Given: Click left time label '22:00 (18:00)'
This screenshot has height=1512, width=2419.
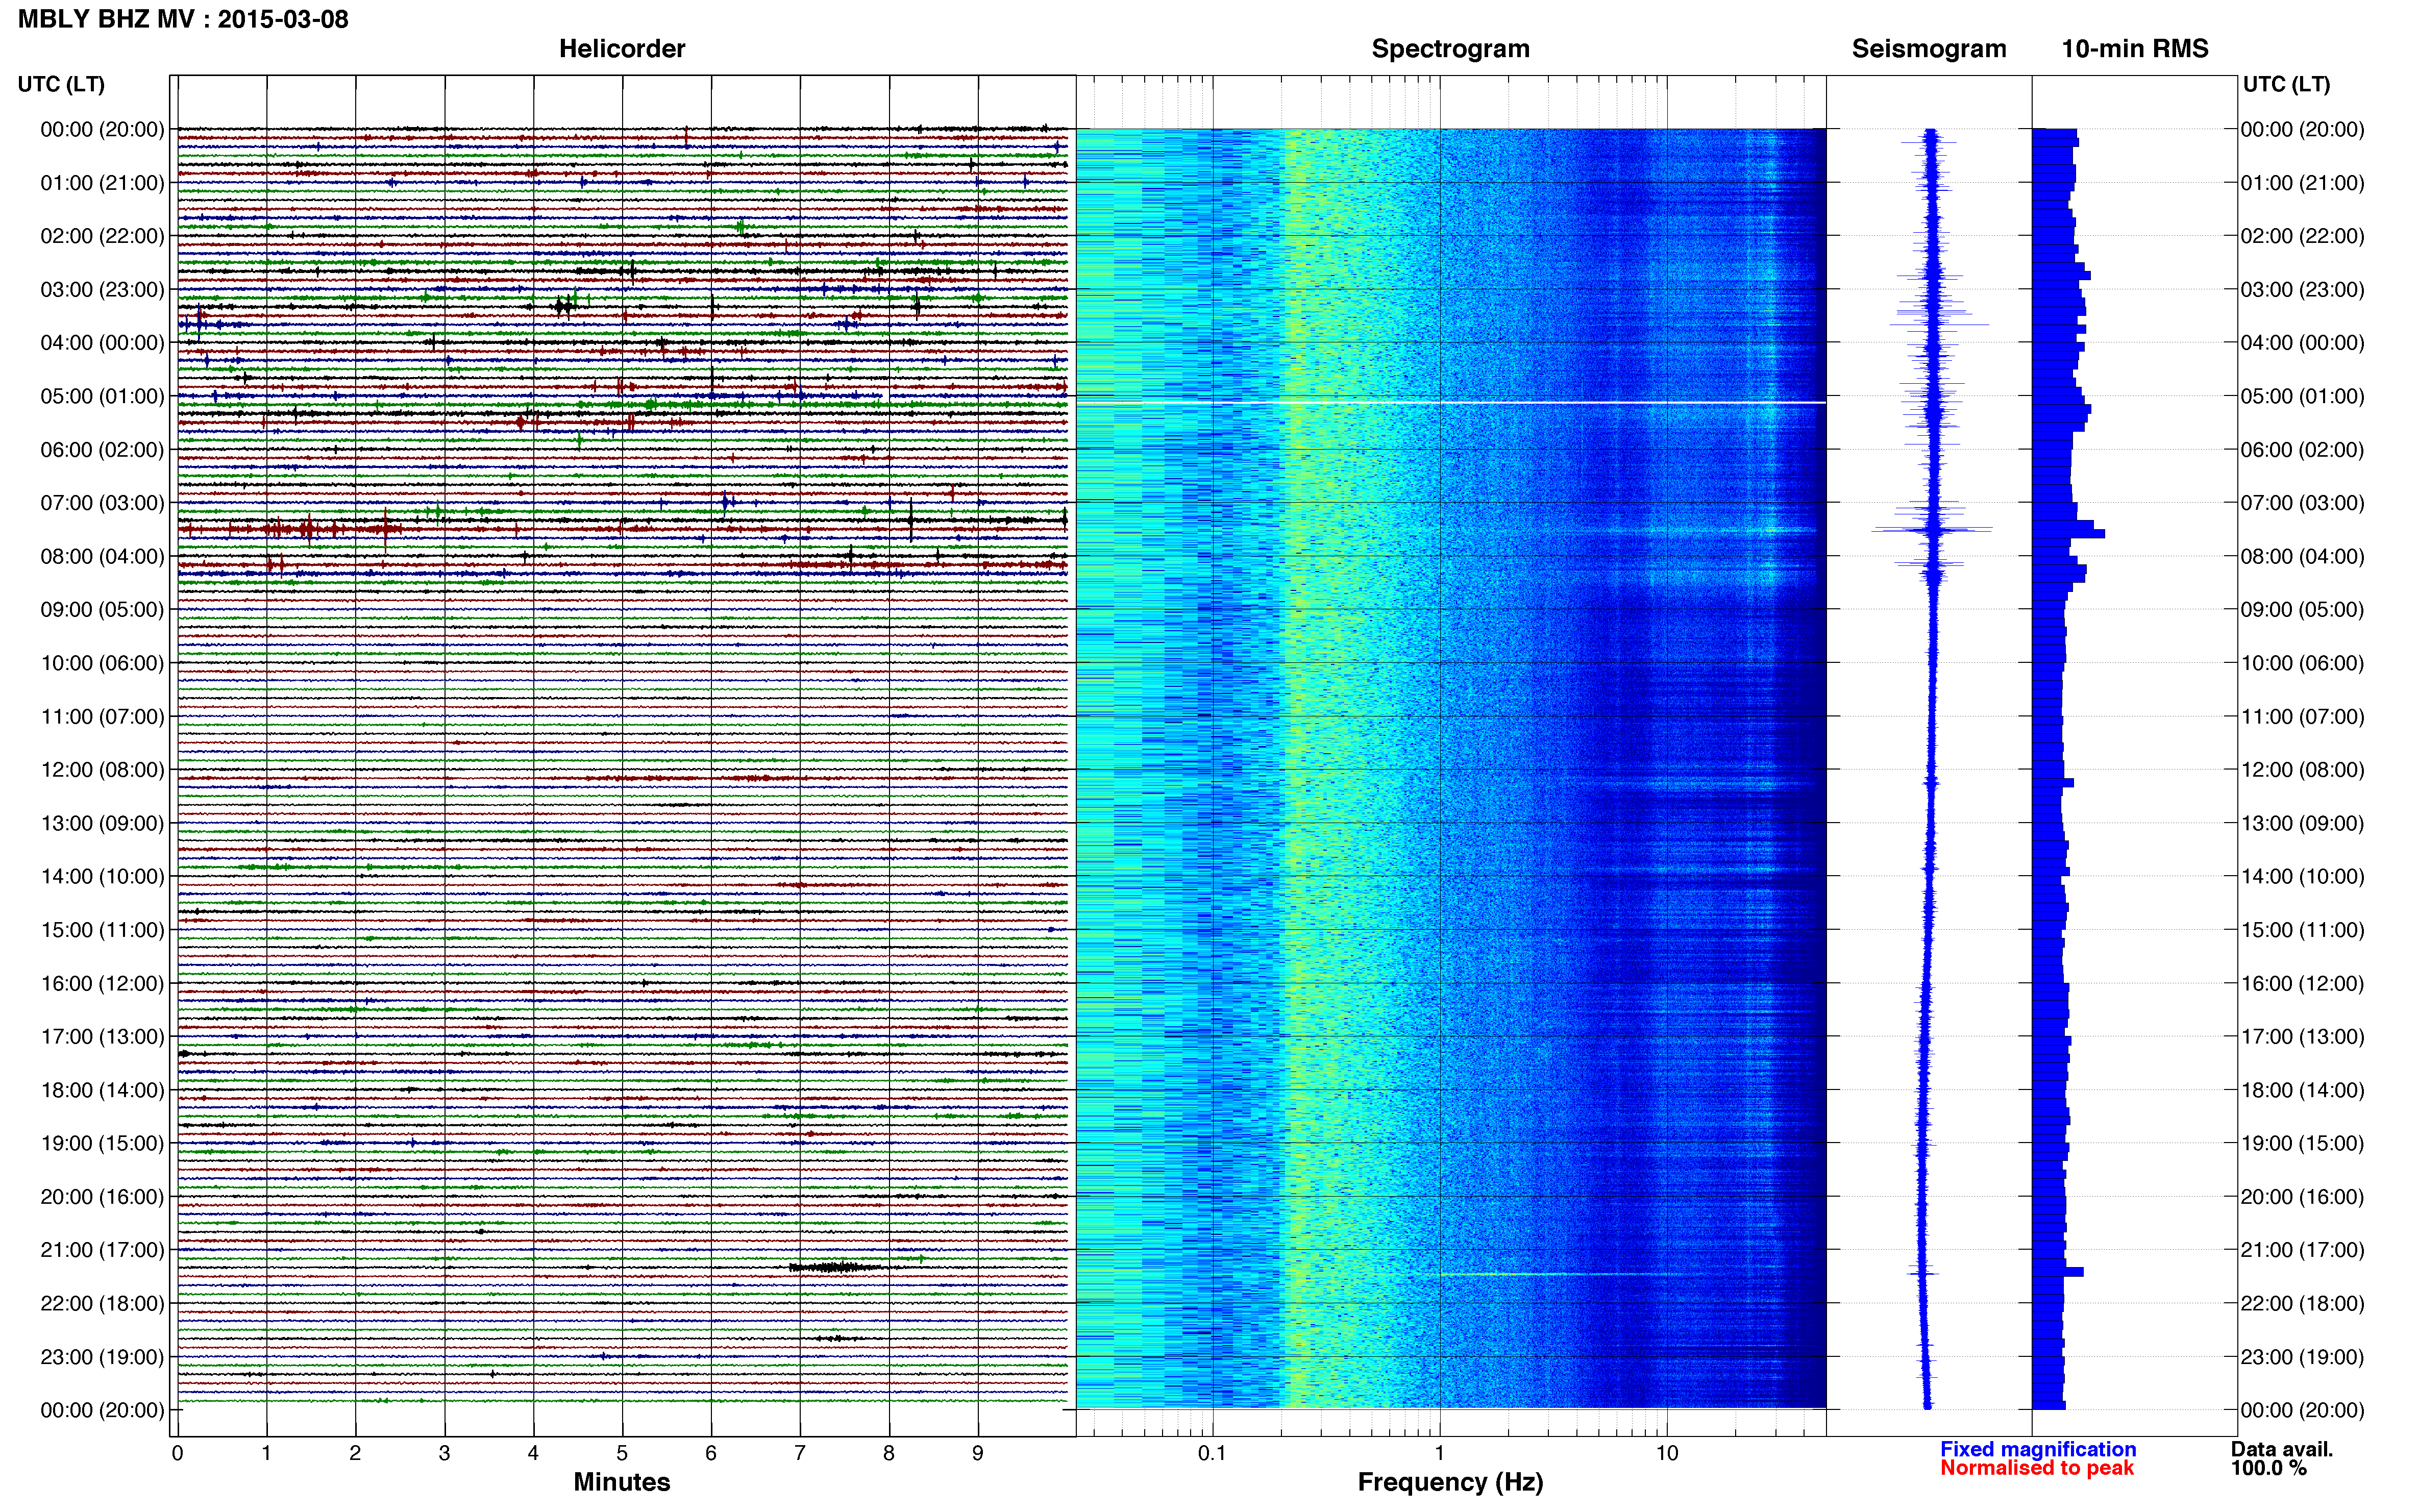Looking at the screenshot, I should [x=102, y=1304].
